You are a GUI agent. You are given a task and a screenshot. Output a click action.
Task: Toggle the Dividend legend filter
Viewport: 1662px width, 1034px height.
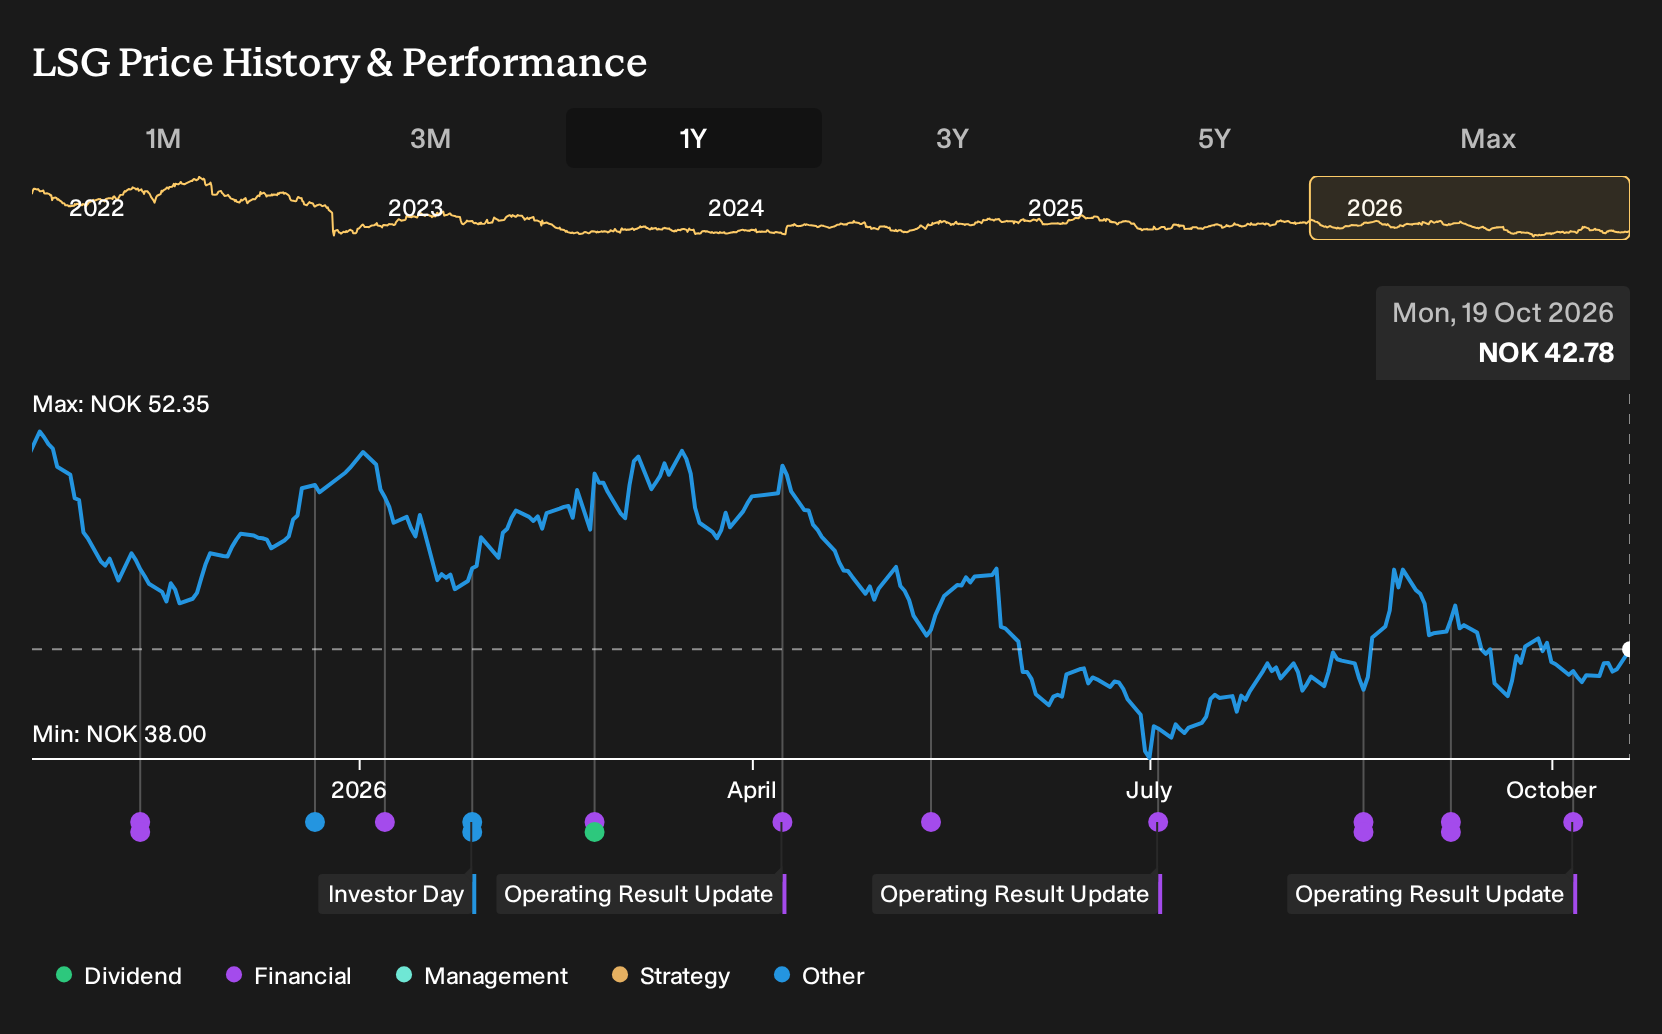[x=119, y=976]
